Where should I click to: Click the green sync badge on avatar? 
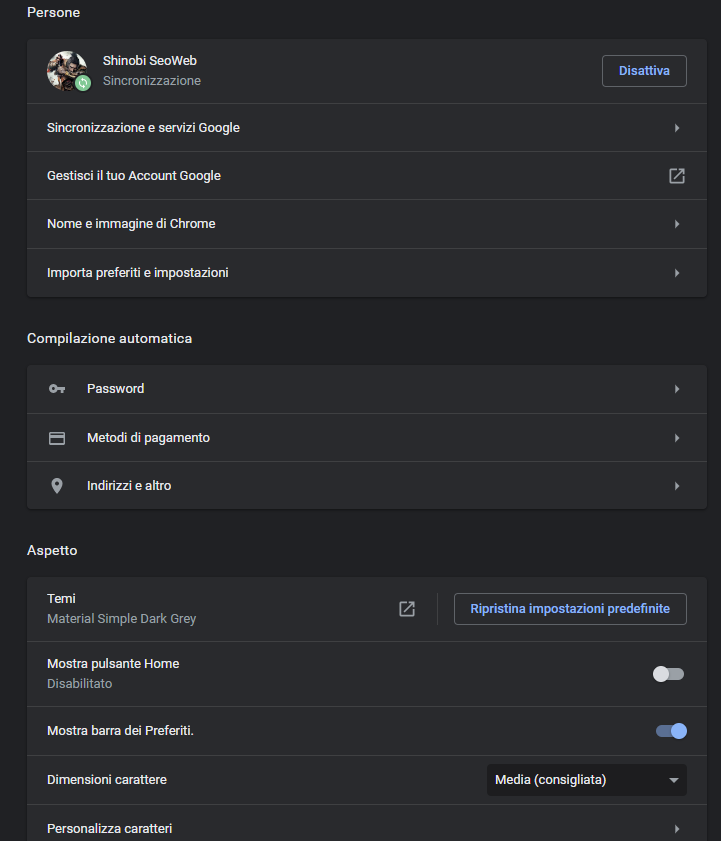point(84,84)
